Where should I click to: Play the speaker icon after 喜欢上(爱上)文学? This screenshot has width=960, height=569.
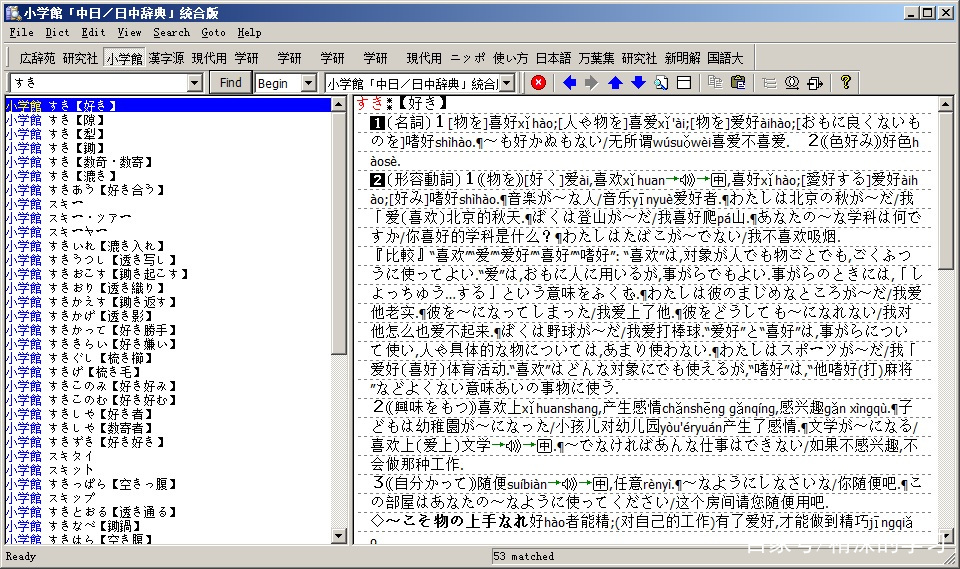pos(513,445)
